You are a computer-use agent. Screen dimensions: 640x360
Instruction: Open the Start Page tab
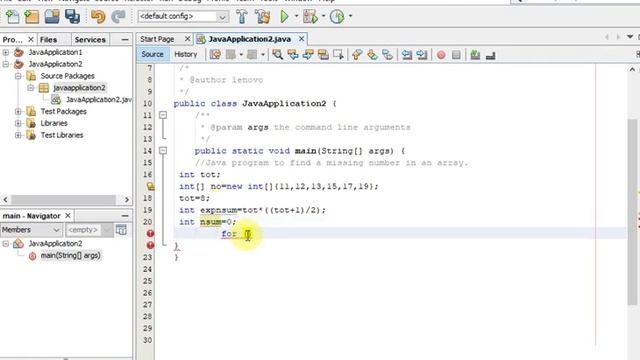(157, 39)
